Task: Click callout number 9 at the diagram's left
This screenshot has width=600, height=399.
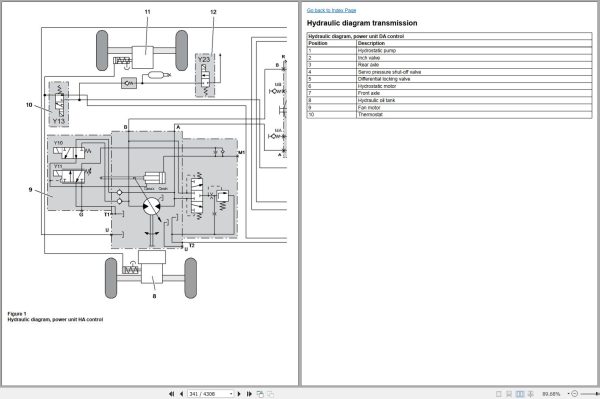Action: pyautogui.click(x=30, y=190)
